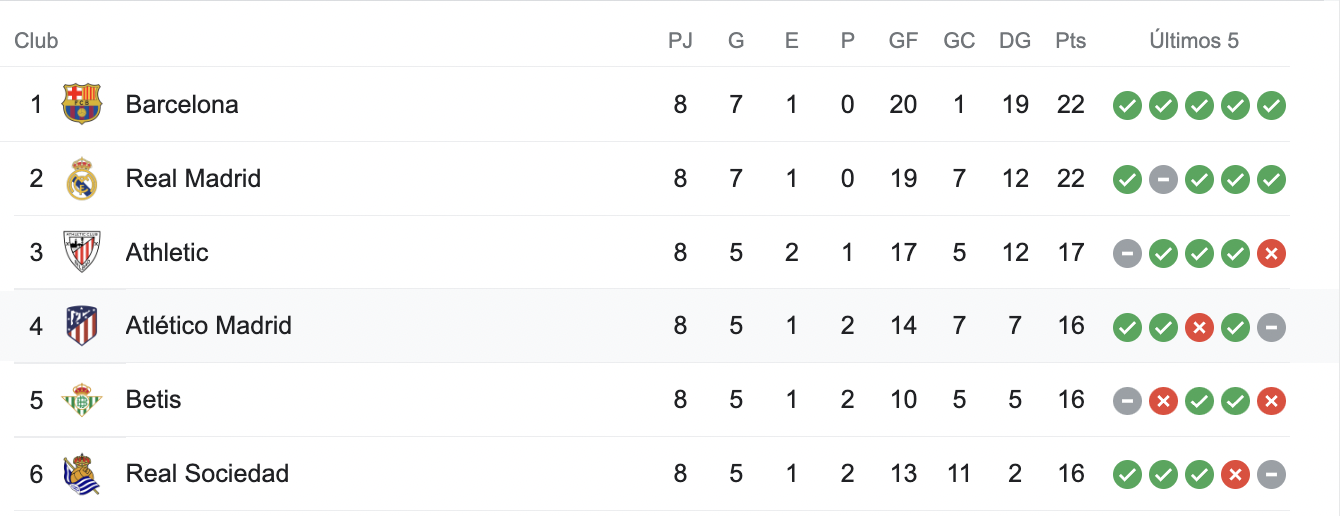Click the Últimos 5 column header

coord(1194,41)
